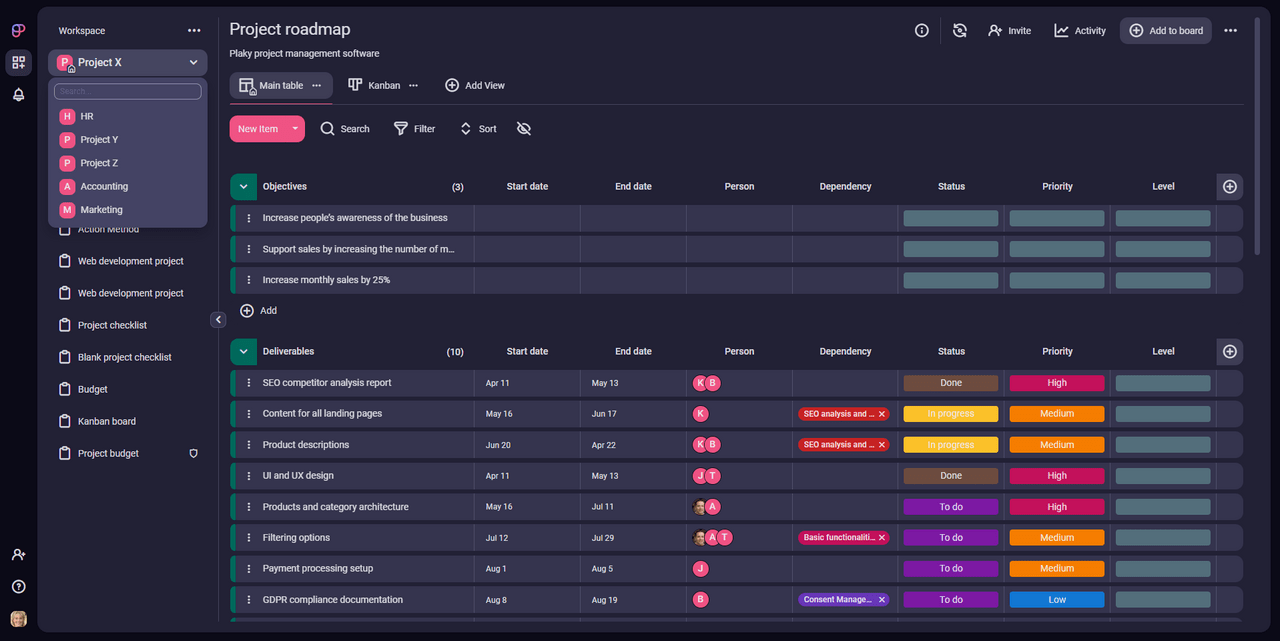The image size is (1280, 641).
Task: Click the Low priority label on GDPR row
Action: pyautogui.click(x=1056, y=600)
